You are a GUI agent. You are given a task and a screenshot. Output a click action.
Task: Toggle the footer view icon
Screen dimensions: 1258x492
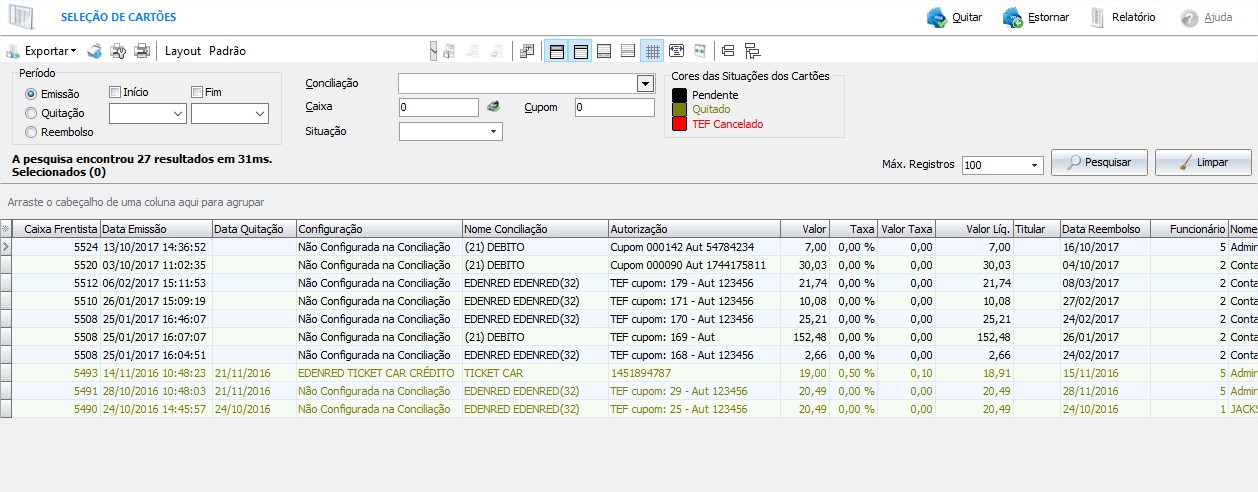pyautogui.click(x=604, y=50)
